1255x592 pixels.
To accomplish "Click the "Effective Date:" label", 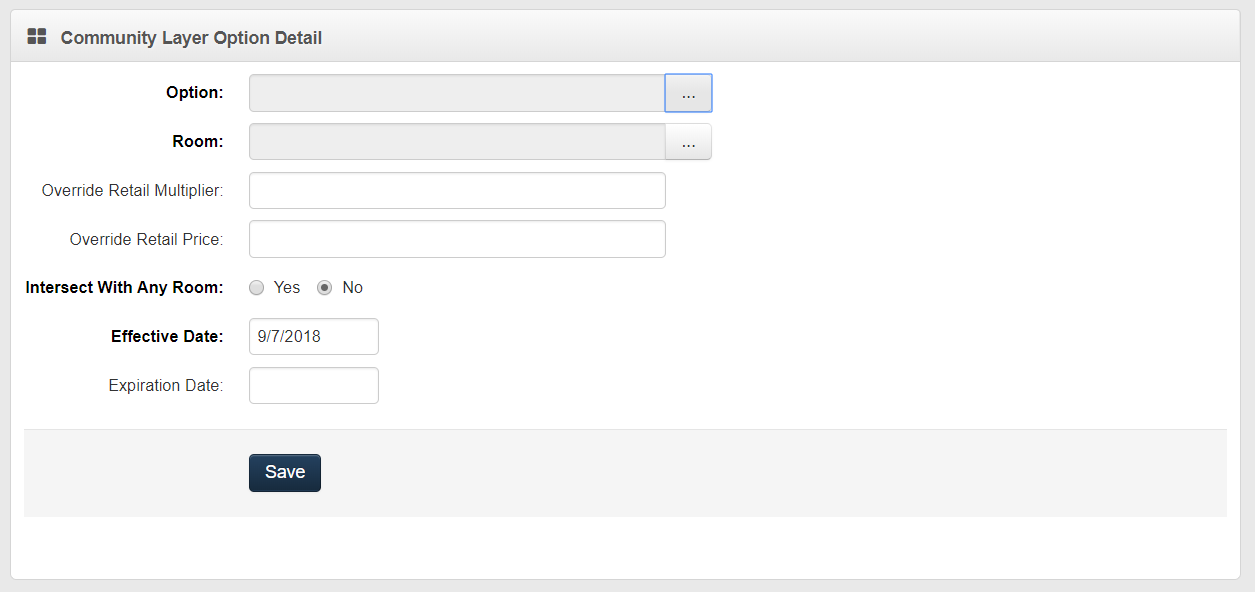I will click(166, 337).
